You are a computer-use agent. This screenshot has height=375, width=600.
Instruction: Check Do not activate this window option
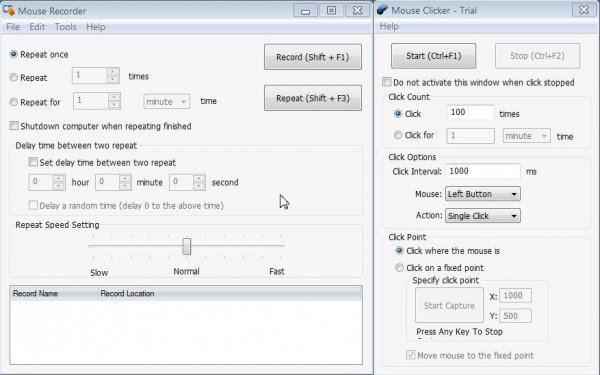point(387,82)
